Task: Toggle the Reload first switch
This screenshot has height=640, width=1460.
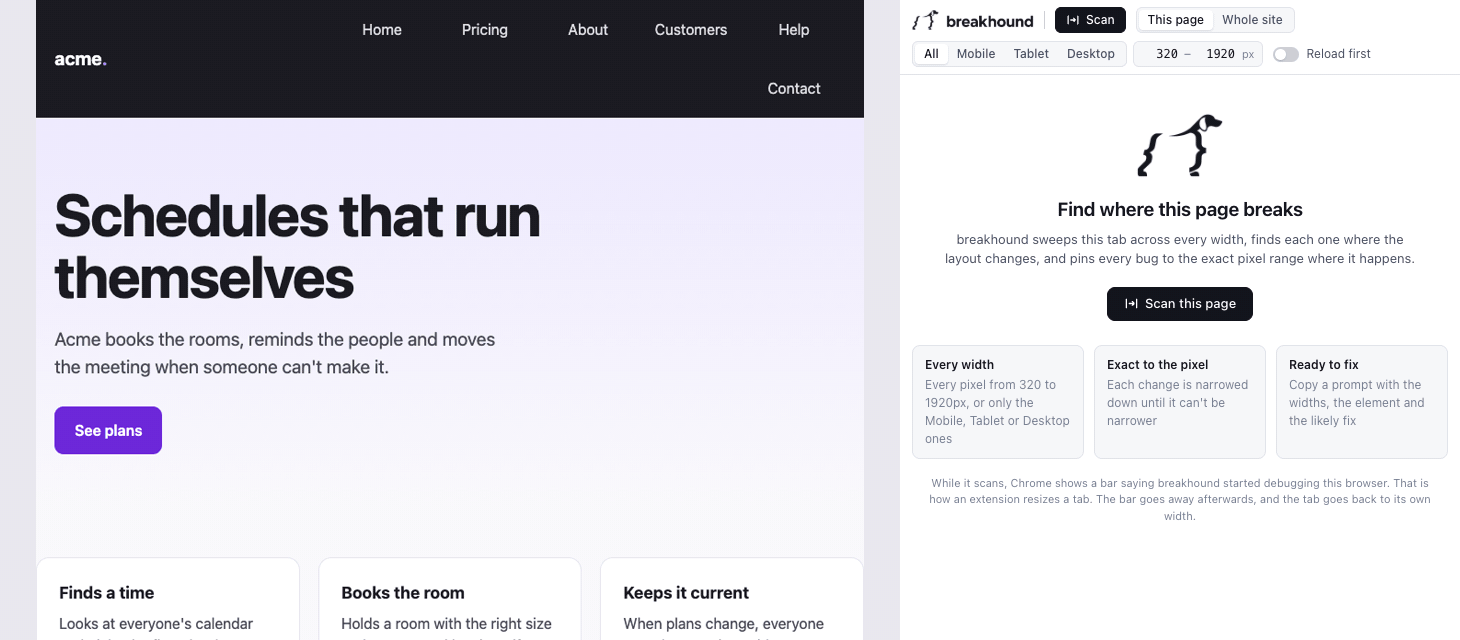Action: tap(1286, 54)
